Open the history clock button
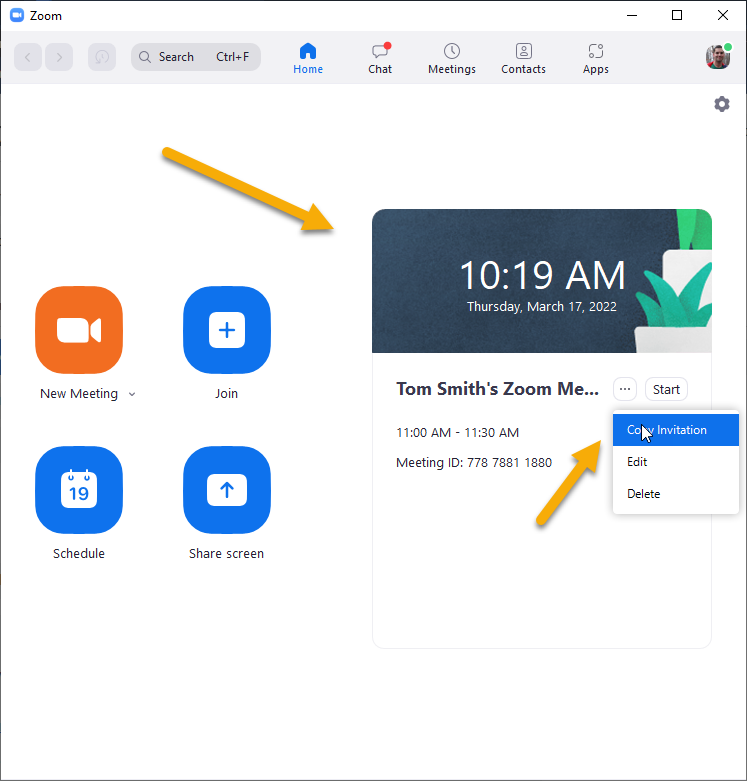 (x=102, y=57)
